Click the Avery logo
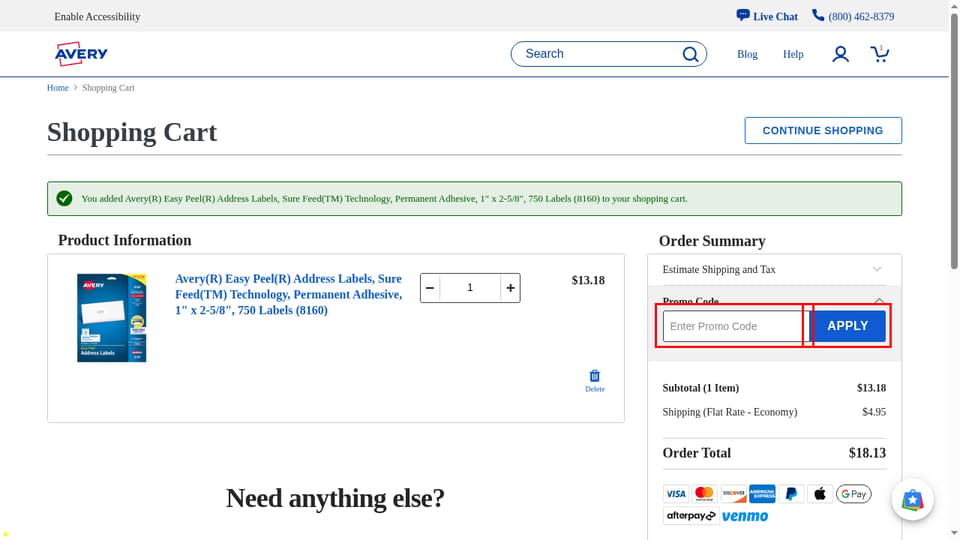Screen dimensions: 960x540 81,54
